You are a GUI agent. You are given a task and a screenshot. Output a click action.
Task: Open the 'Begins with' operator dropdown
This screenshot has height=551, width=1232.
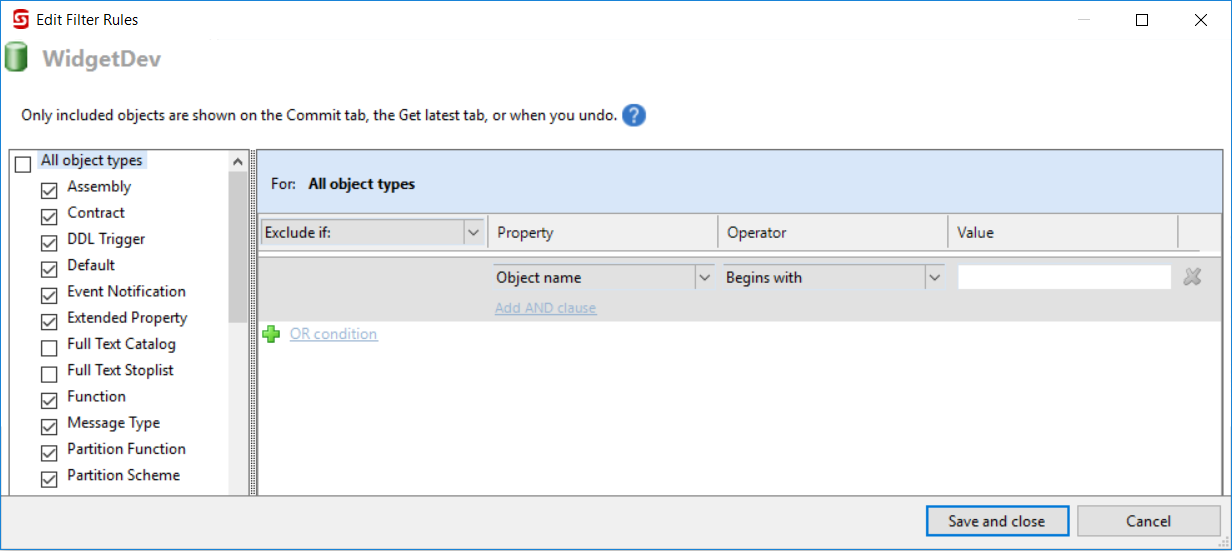tap(934, 278)
